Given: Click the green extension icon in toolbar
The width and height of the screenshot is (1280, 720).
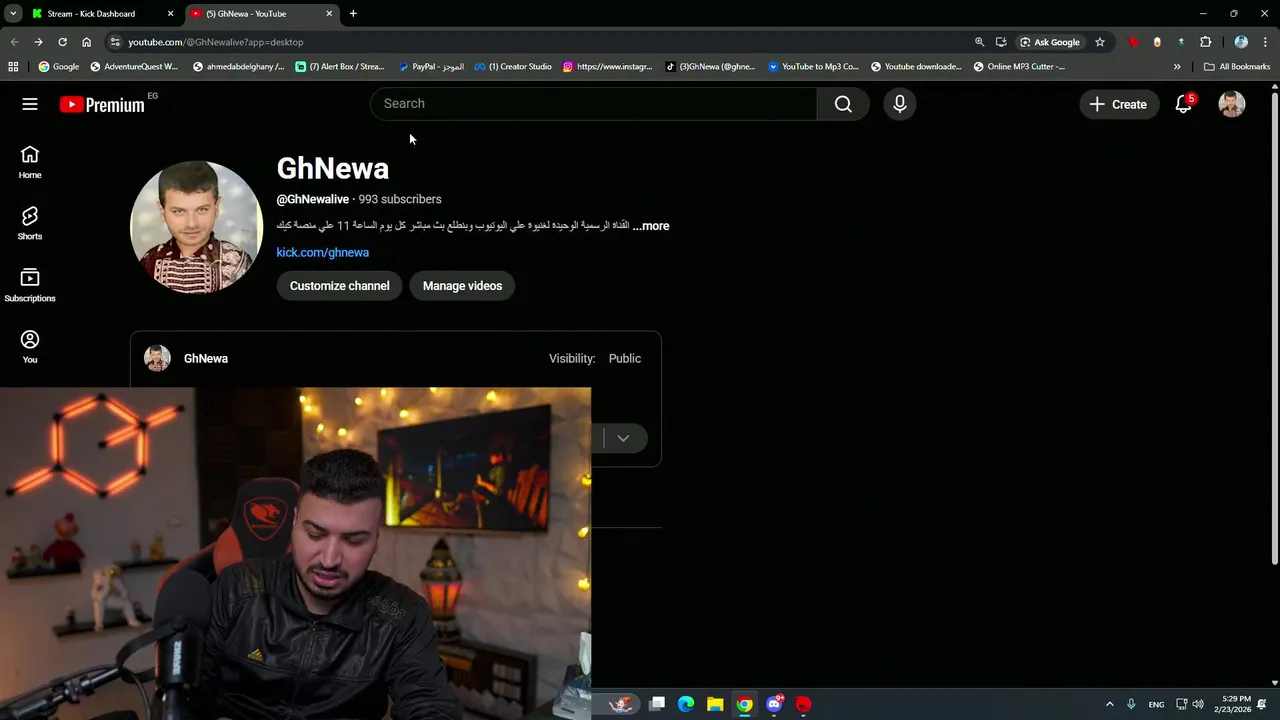Looking at the screenshot, I should coord(1181,42).
